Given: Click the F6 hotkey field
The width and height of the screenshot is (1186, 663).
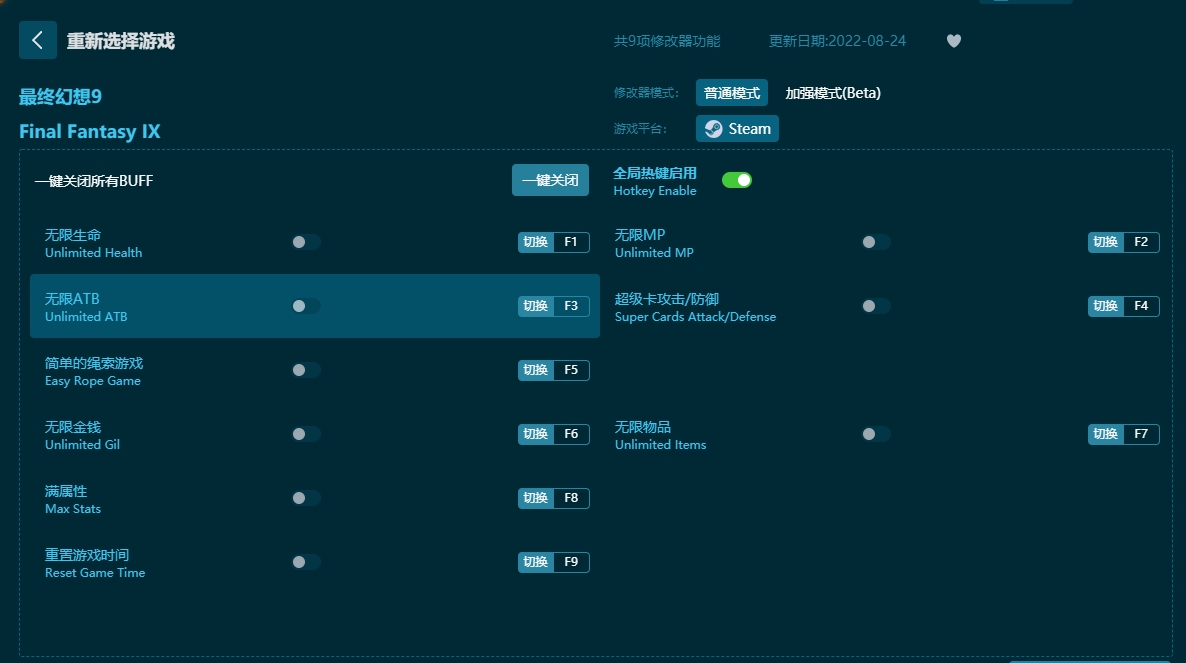Looking at the screenshot, I should pos(571,434).
